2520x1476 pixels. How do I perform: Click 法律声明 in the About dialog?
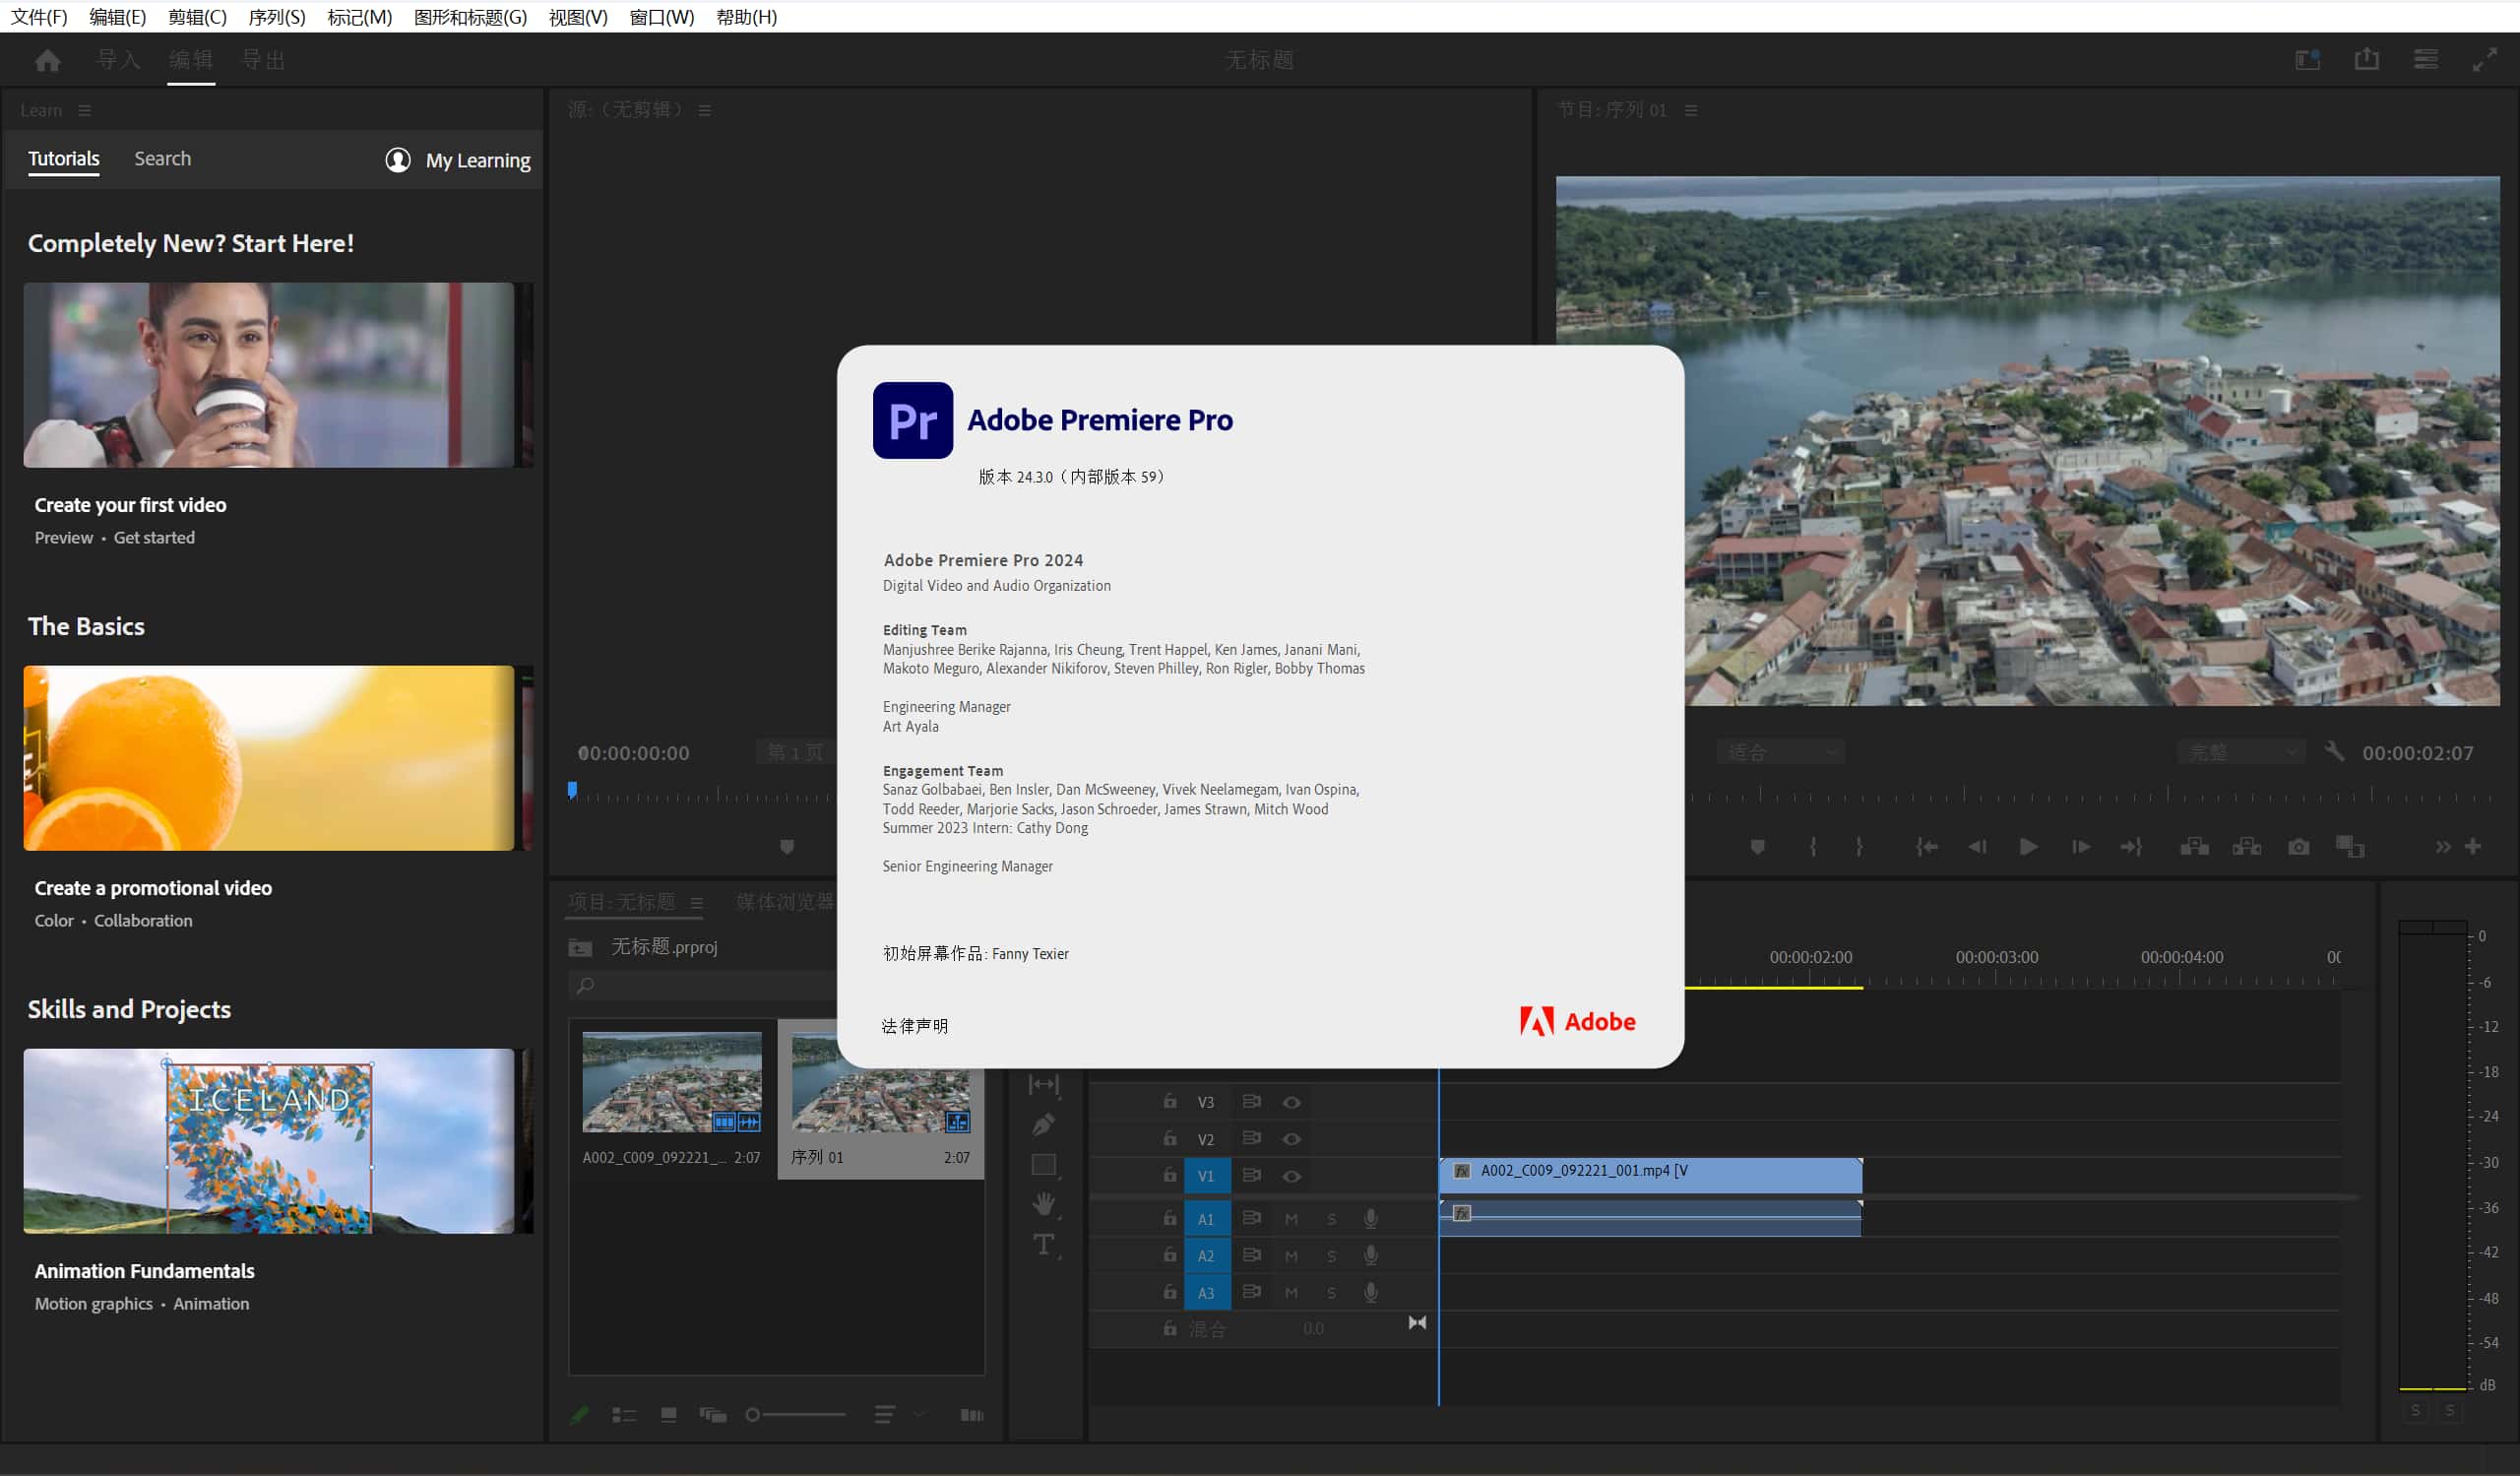[x=914, y=1025]
